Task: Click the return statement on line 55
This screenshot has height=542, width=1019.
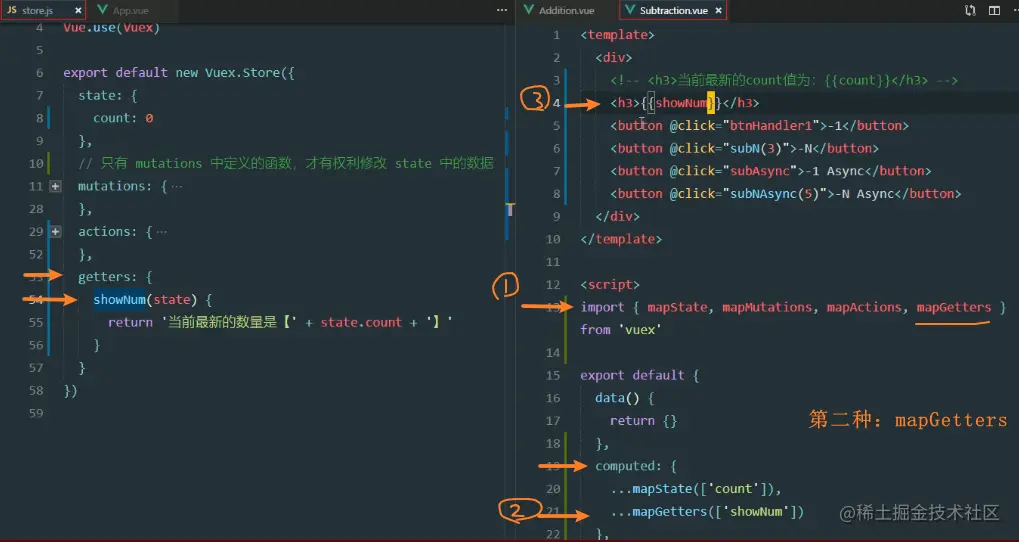Action: [279, 322]
